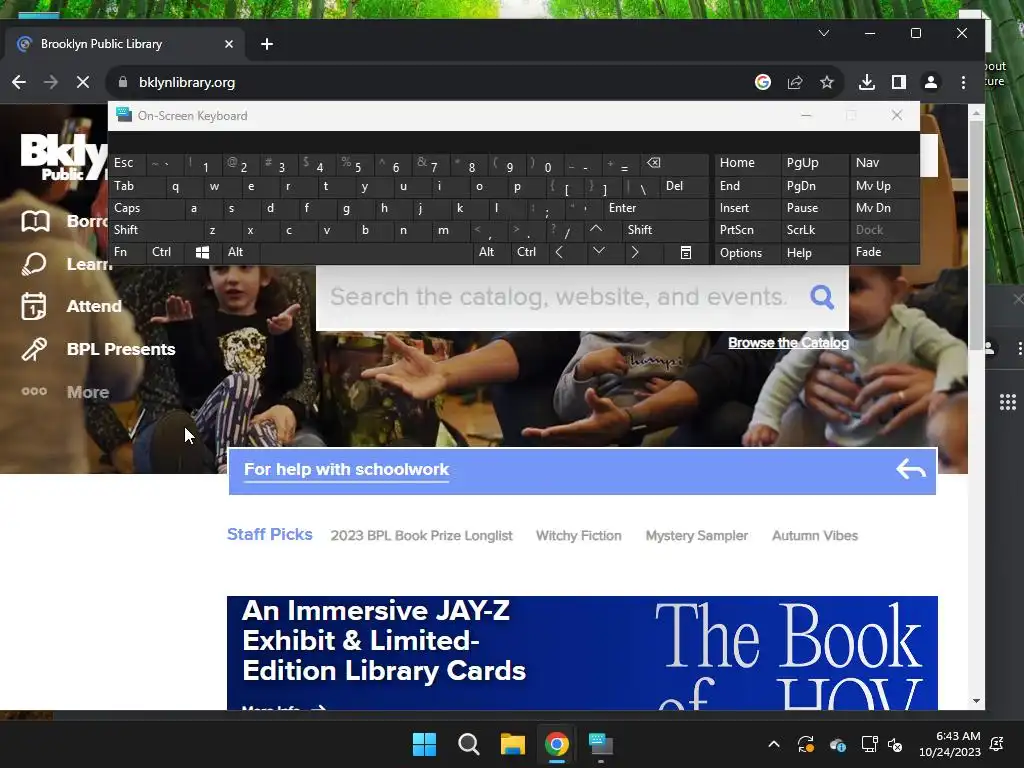Open the Attend calendar menu
1024x768 pixels.
(72, 306)
